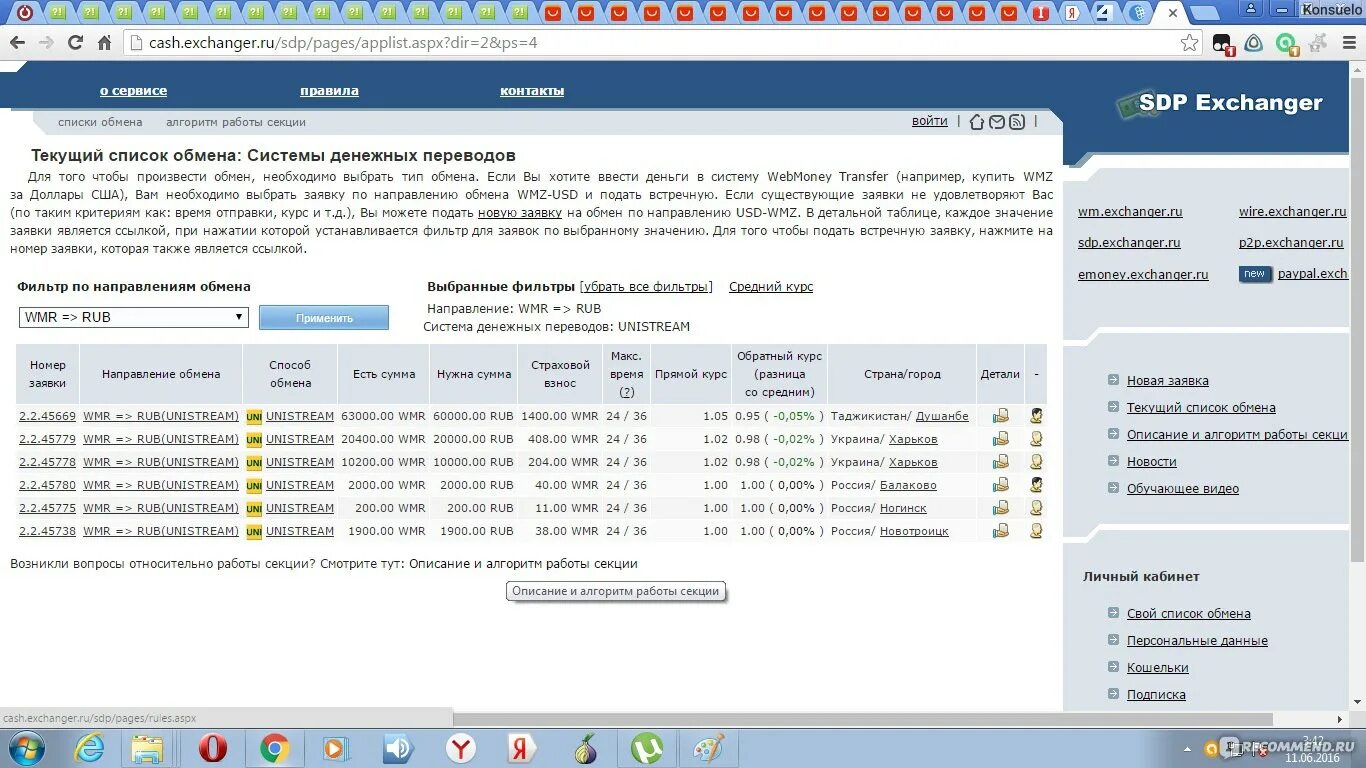Click the site home icon beside войти
1366x768 pixels.
[x=977, y=122]
